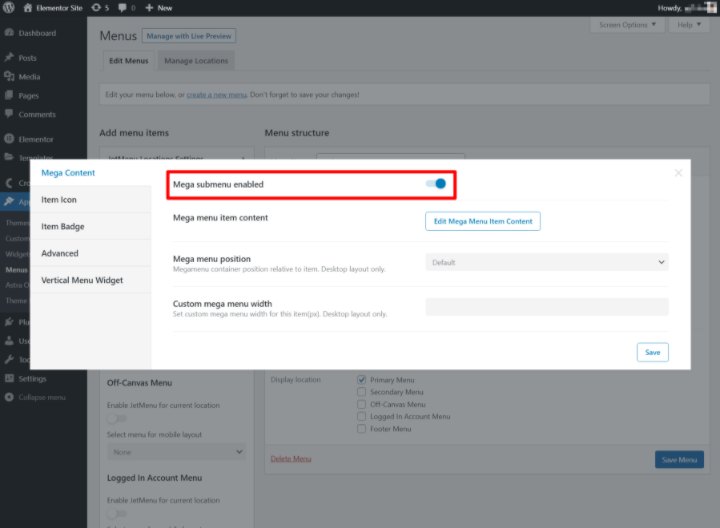Screen dimensions: 720x528
Task: Click the Save Menu button
Action: click(679, 460)
